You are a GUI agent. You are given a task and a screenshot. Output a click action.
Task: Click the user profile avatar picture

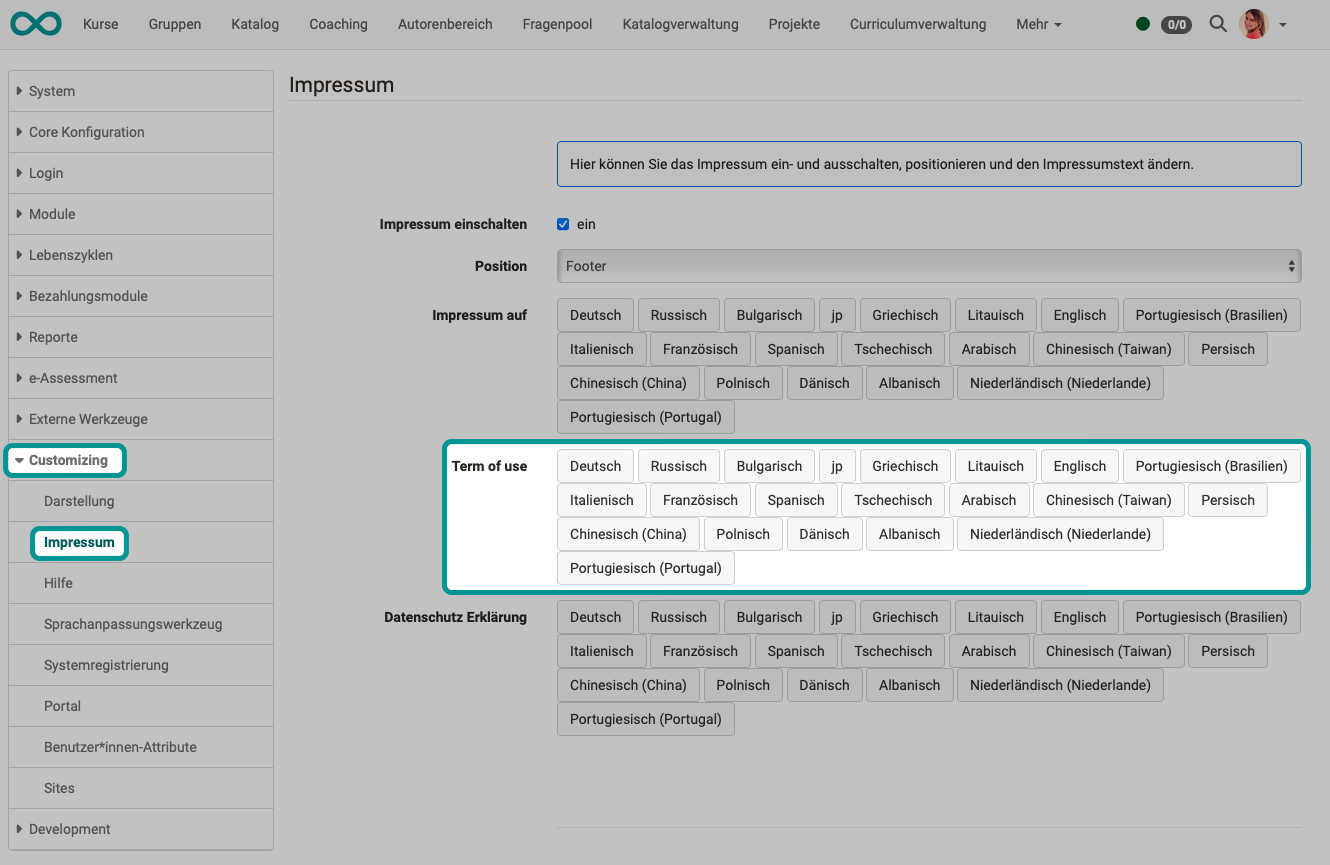1253,23
